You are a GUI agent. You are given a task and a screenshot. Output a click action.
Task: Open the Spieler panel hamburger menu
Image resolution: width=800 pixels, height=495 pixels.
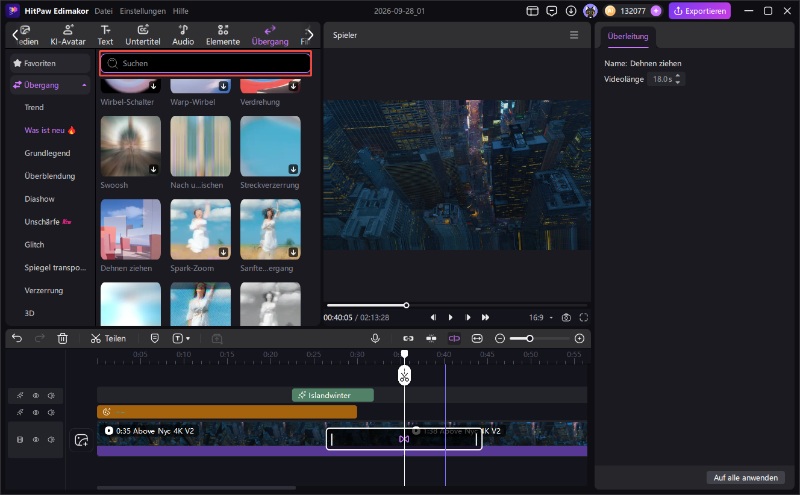pyautogui.click(x=574, y=35)
